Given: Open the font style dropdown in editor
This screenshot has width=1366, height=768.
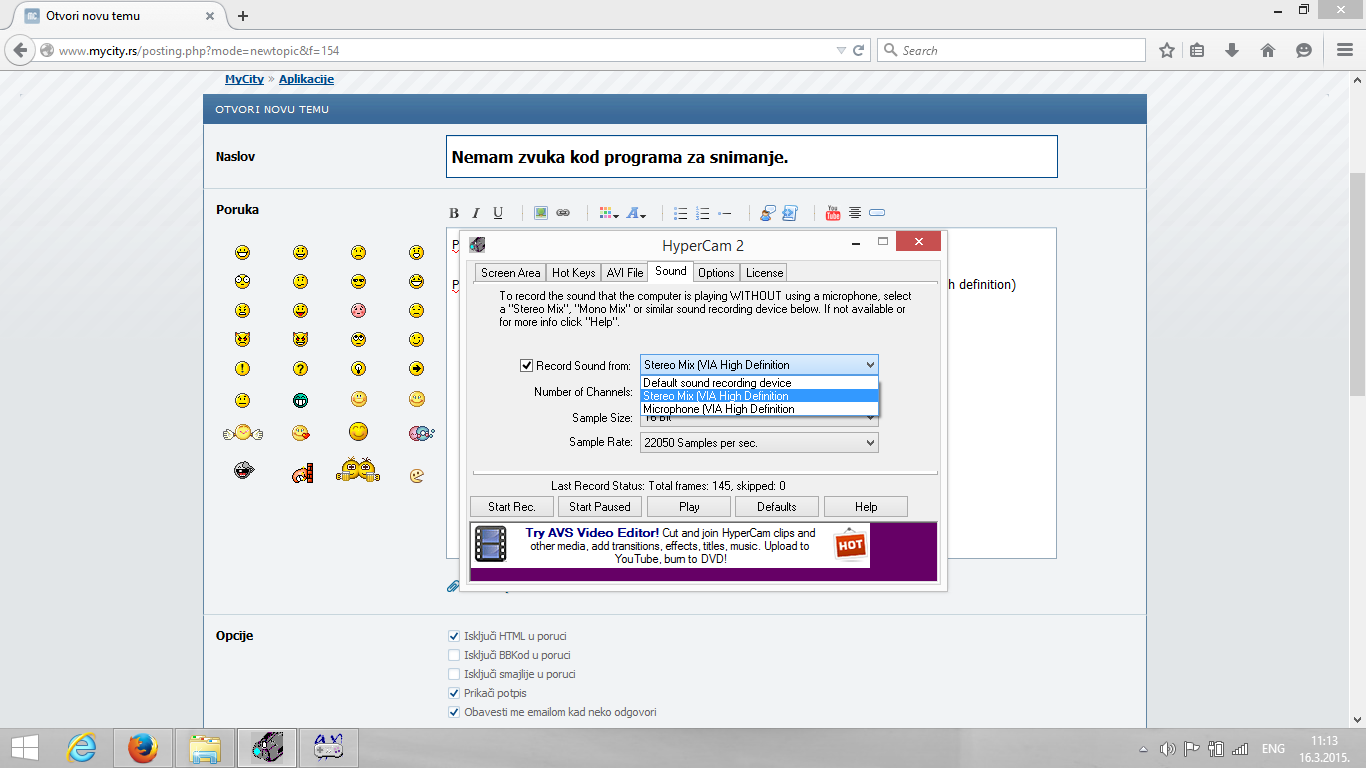Looking at the screenshot, I should (x=636, y=213).
